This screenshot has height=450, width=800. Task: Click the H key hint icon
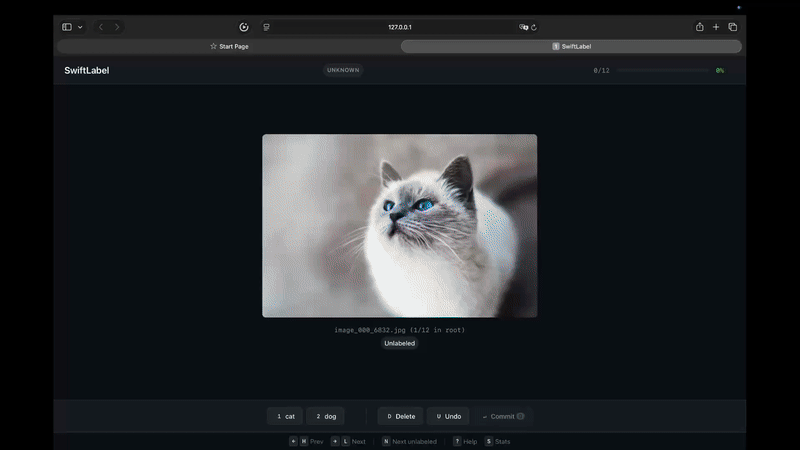304,441
